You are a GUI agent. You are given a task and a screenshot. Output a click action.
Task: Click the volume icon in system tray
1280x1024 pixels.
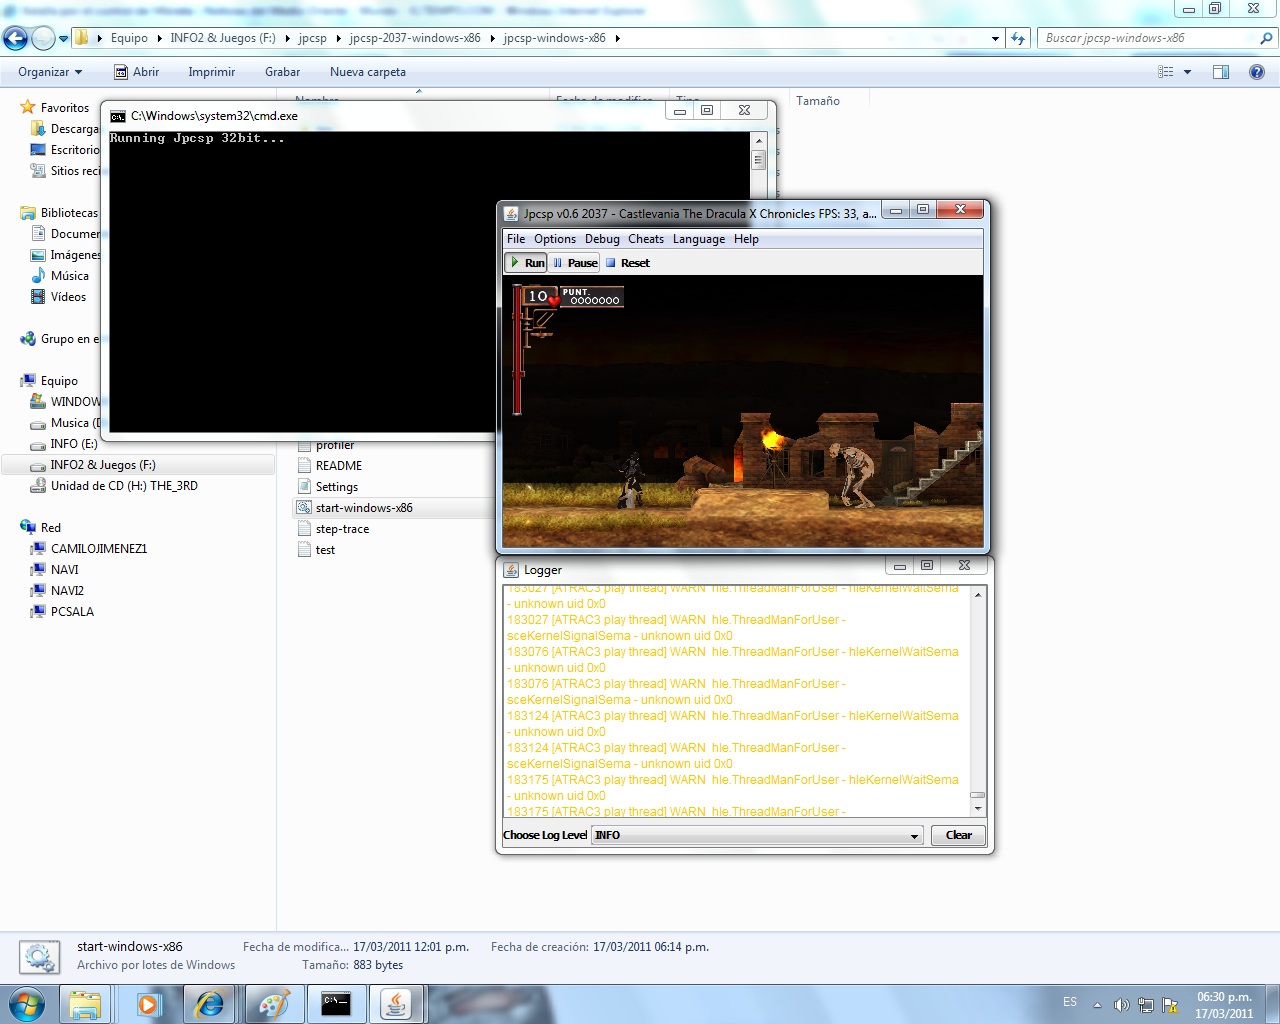(1121, 1005)
